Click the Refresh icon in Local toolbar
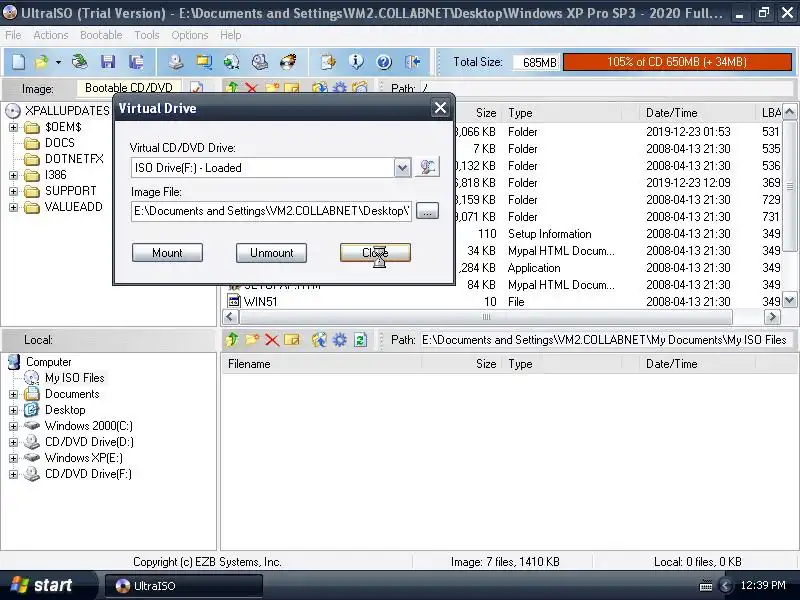Image resolution: width=800 pixels, height=600 pixels. click(360, 340)
